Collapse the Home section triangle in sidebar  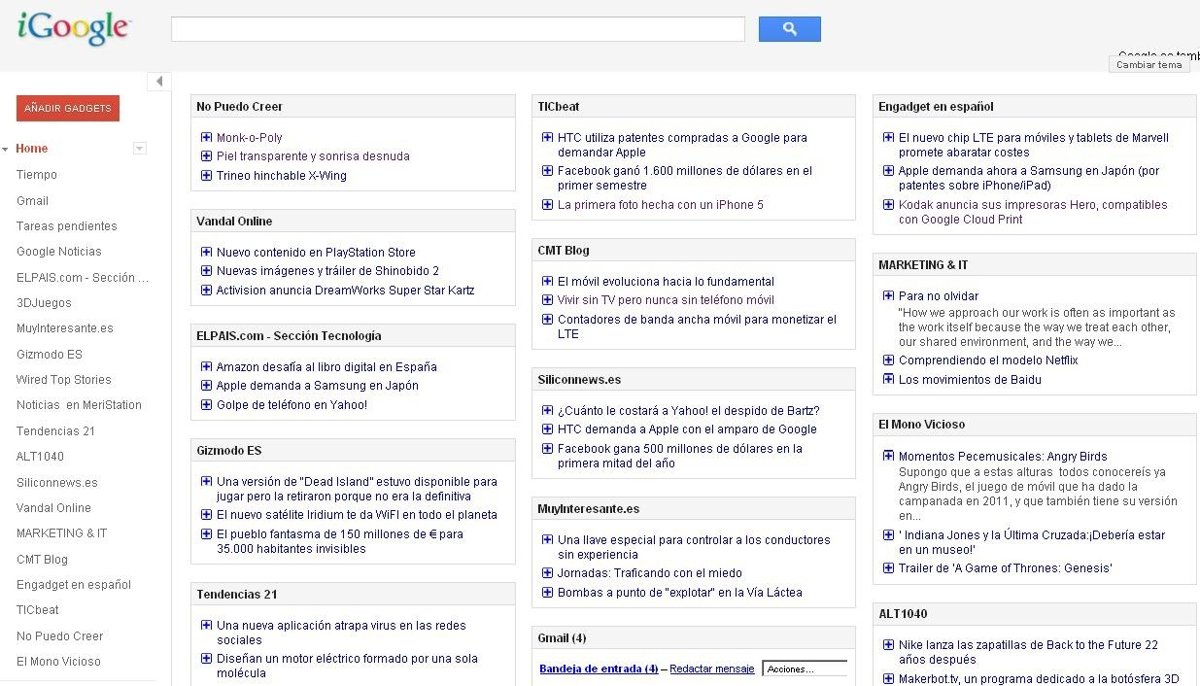click(6, 149)
